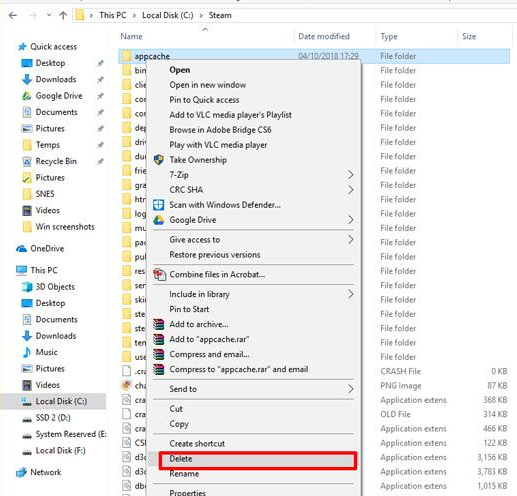Screen dimensions: 517x496
Task: Click the OneDrive cloud icon
Action: [x=21, y=249]
